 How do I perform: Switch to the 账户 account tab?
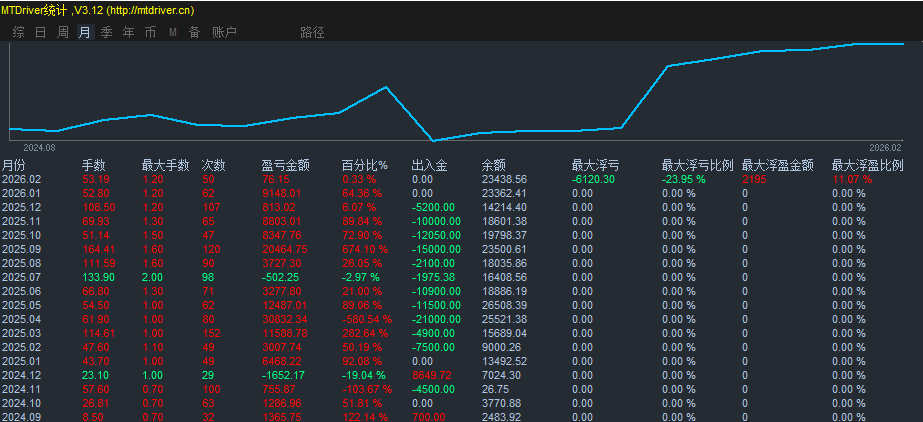(224, 32)
